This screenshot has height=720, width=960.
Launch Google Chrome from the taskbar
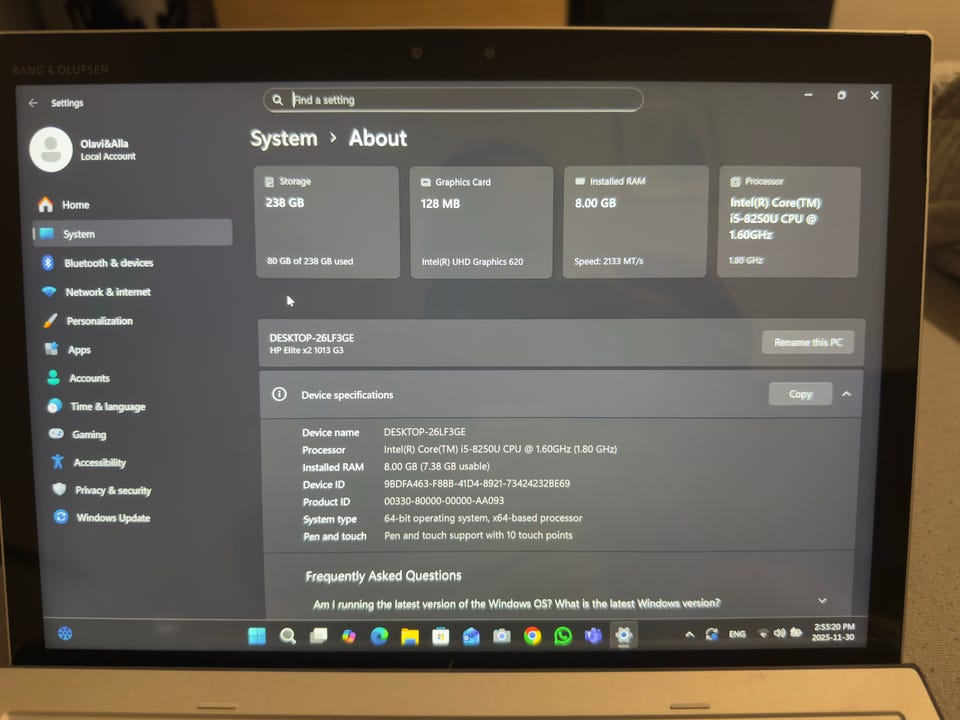point(533,636)
